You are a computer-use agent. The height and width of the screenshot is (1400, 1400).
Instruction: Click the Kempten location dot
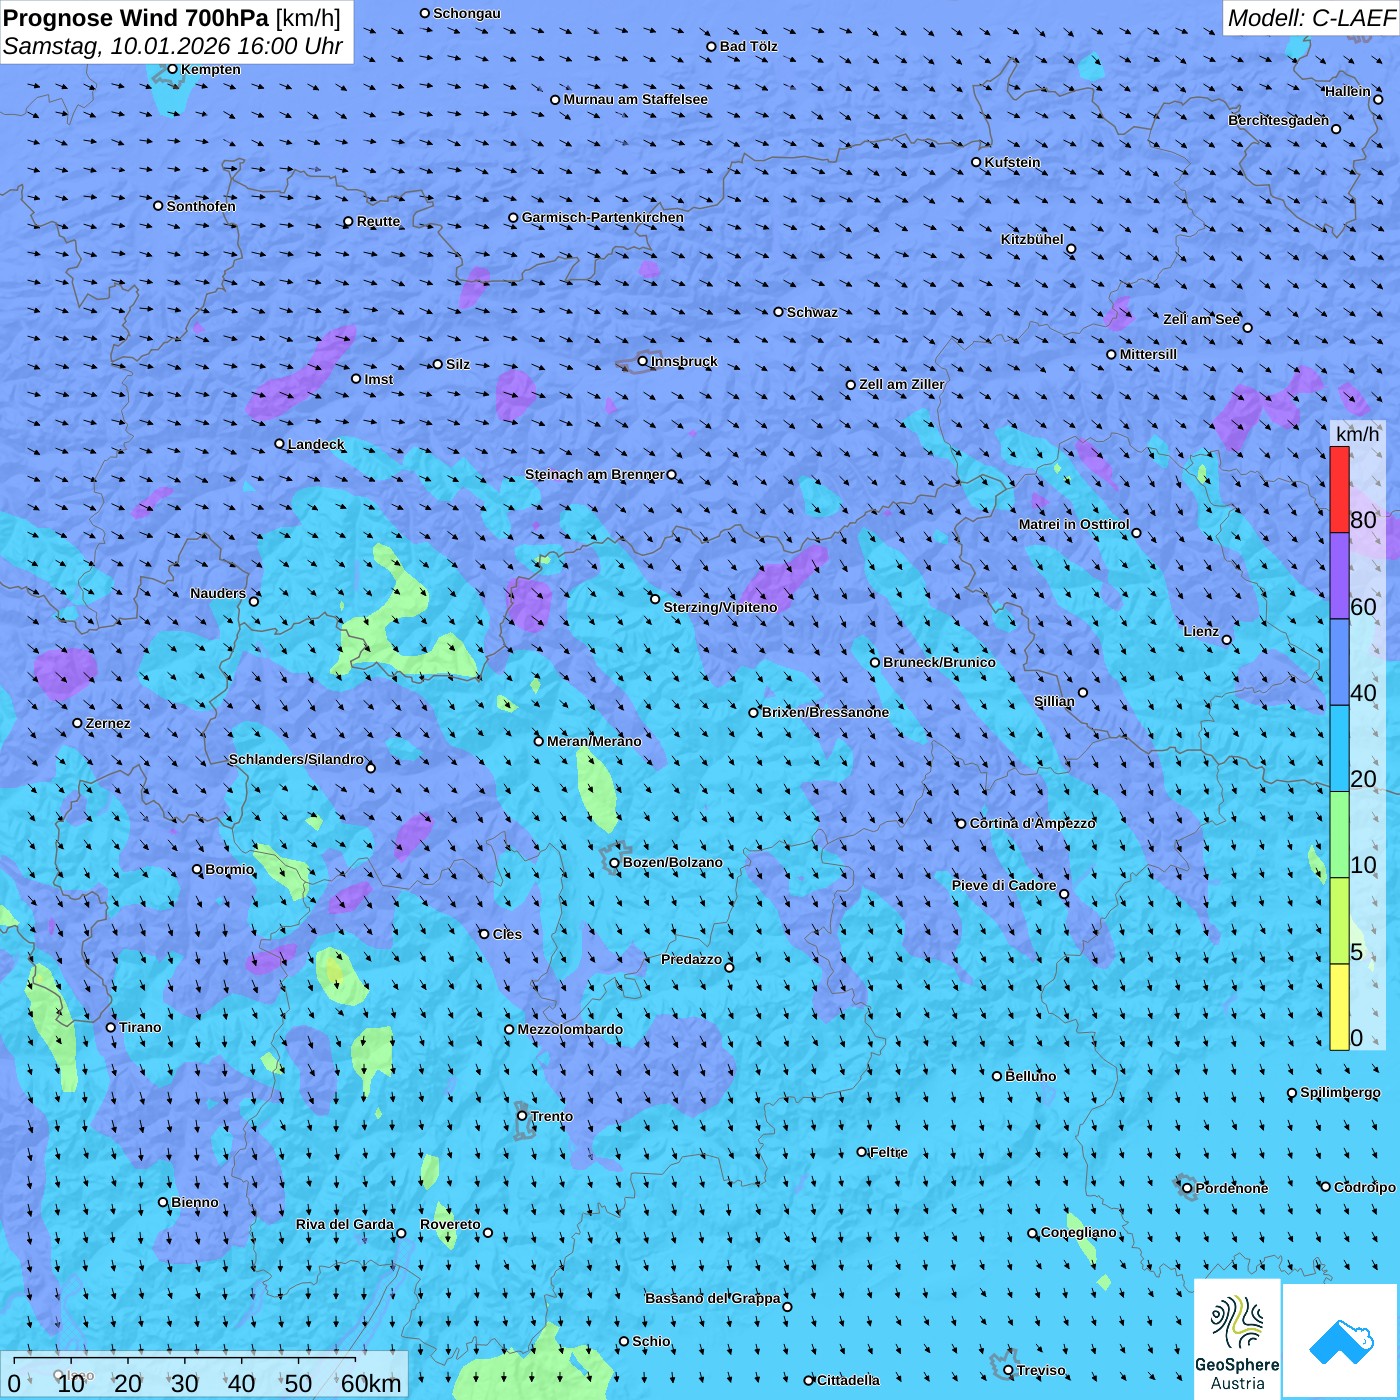coord(172,69)
